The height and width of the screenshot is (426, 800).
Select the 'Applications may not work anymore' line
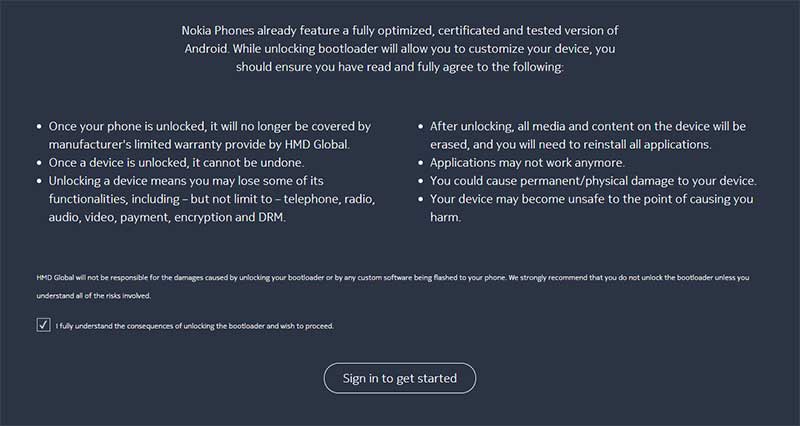click(x=527, y=163)
